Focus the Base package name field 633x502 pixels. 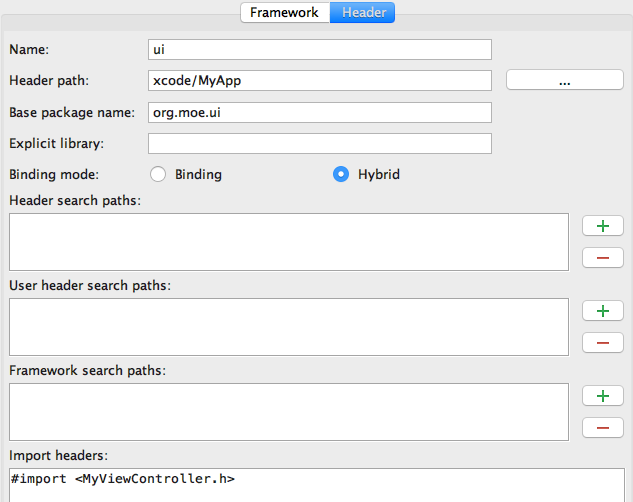point(320,112)
